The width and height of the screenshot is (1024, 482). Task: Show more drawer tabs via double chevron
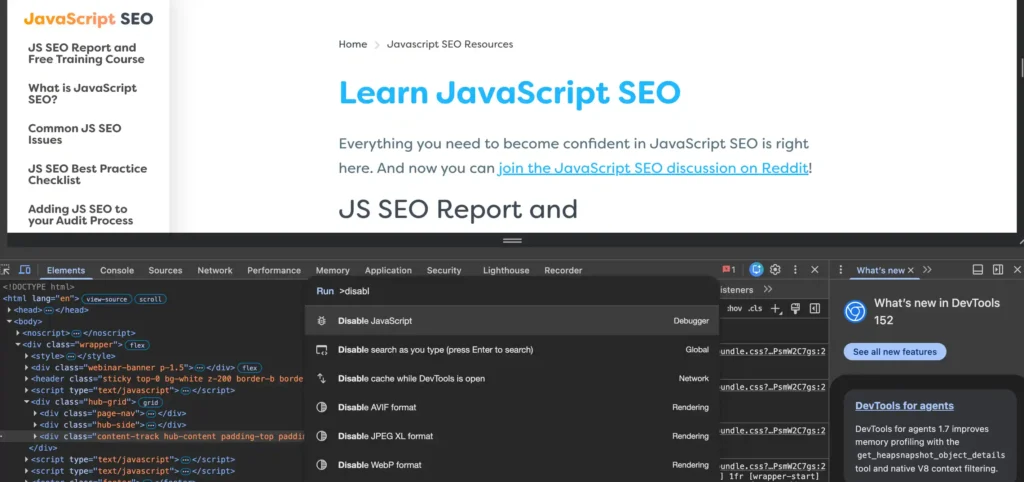pos(927,269)
